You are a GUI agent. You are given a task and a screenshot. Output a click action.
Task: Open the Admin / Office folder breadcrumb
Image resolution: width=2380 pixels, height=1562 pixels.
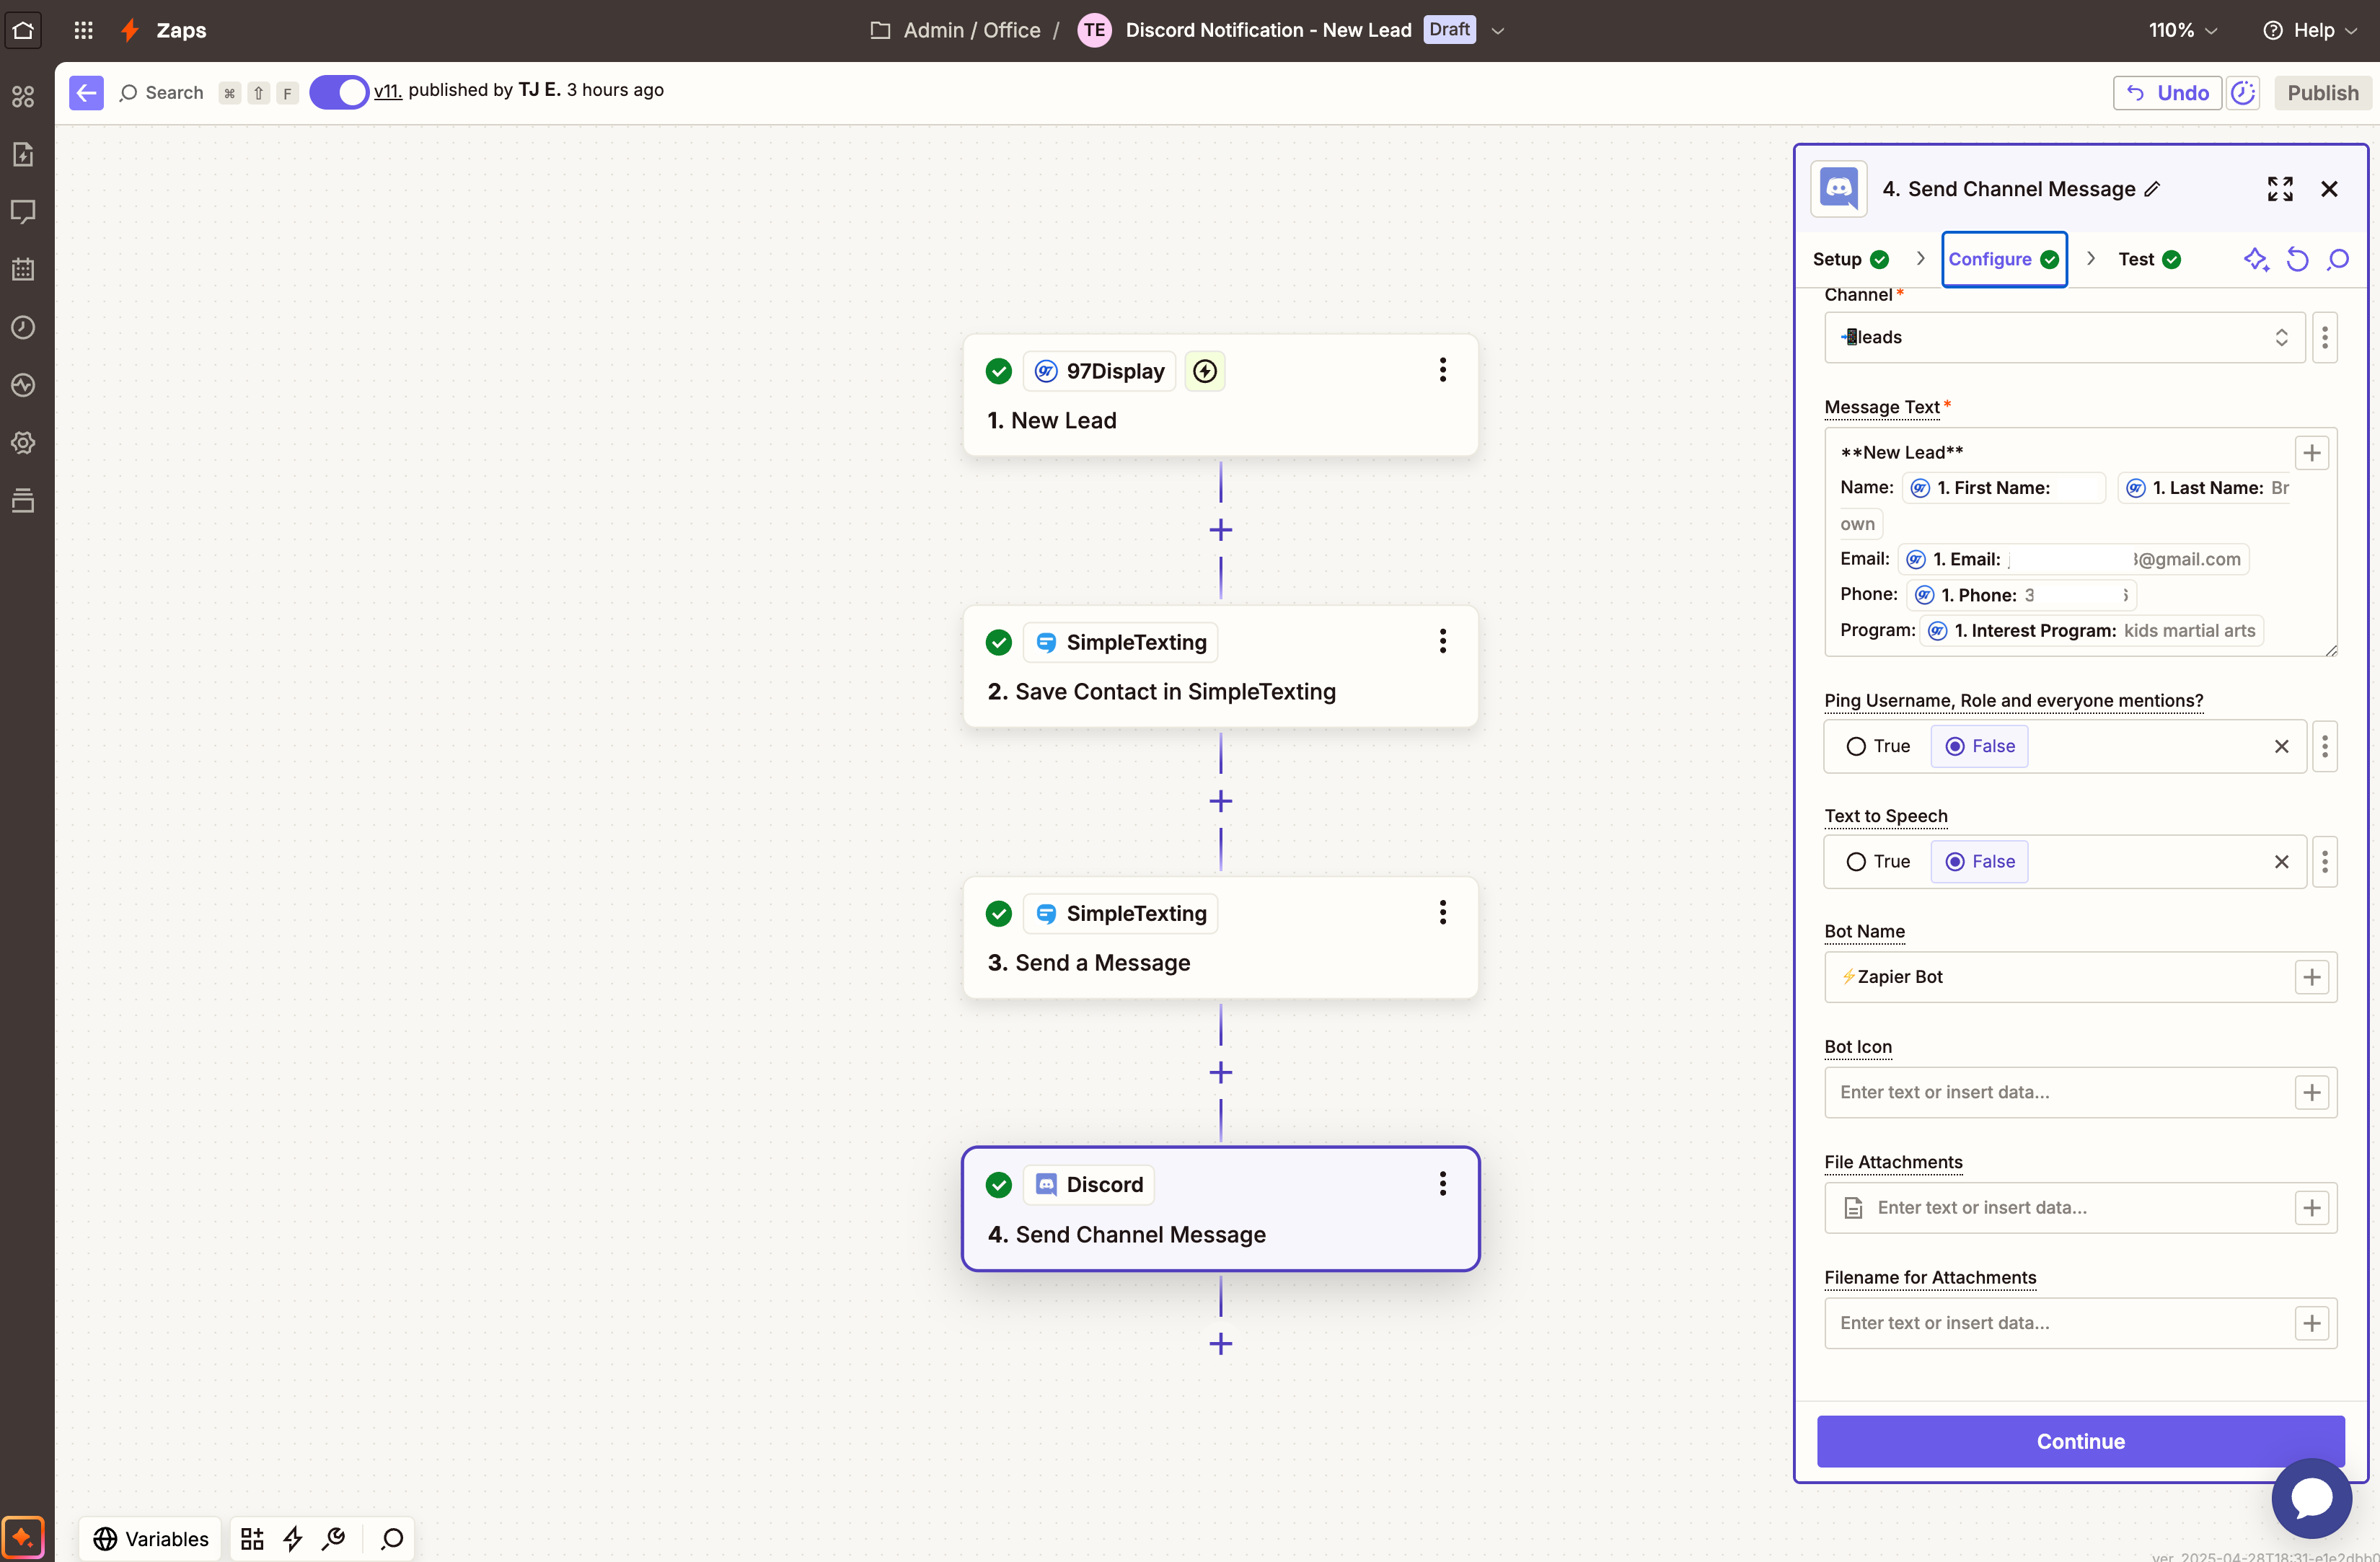955,30
